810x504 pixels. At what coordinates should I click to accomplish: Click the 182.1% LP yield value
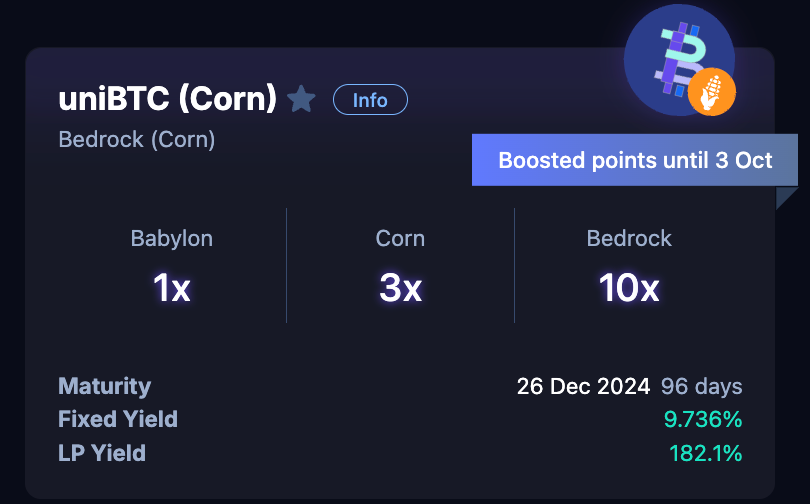pos(706,453)
